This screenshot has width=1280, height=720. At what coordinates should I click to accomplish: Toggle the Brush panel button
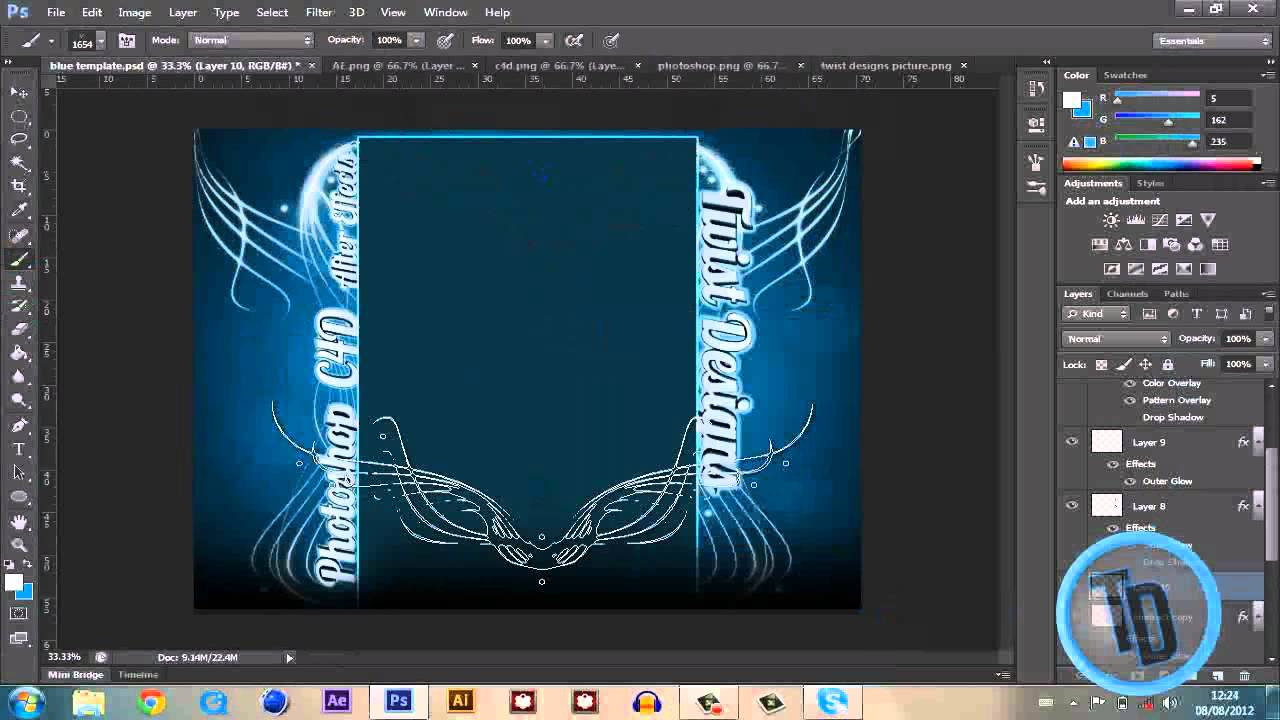(127, 41)
